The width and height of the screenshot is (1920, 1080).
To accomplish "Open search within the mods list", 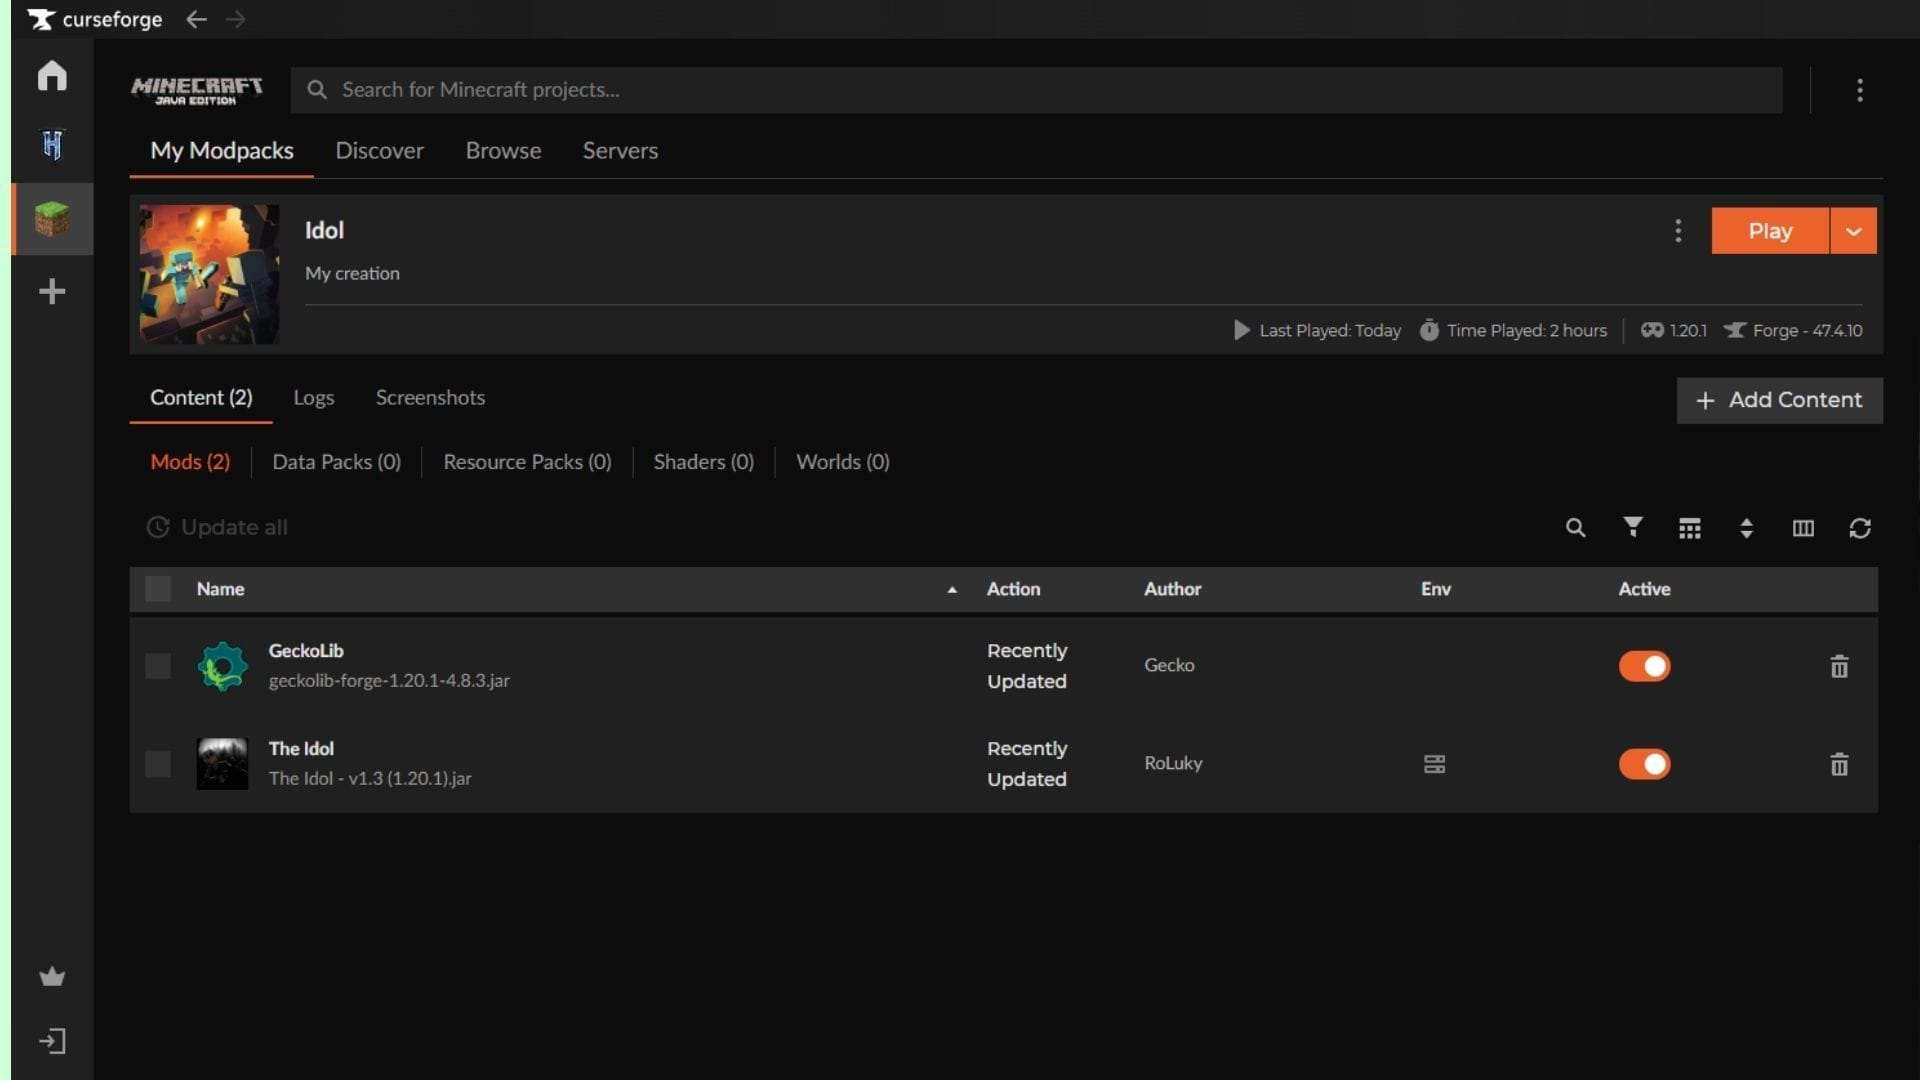I will [1576, 528].
